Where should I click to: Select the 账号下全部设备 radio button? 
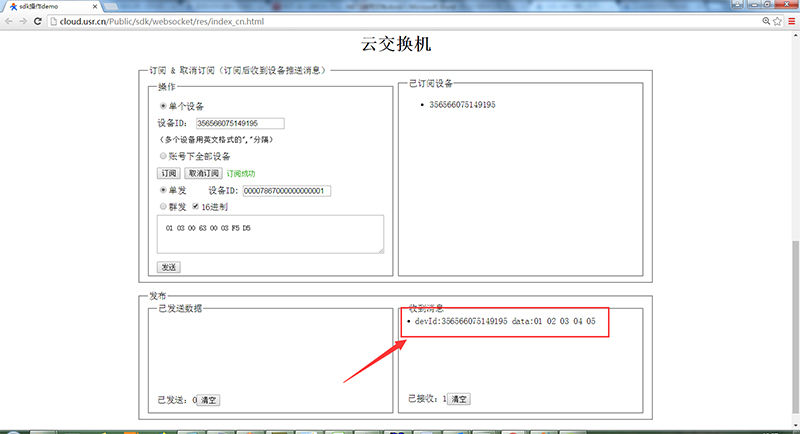pos(163,156)
